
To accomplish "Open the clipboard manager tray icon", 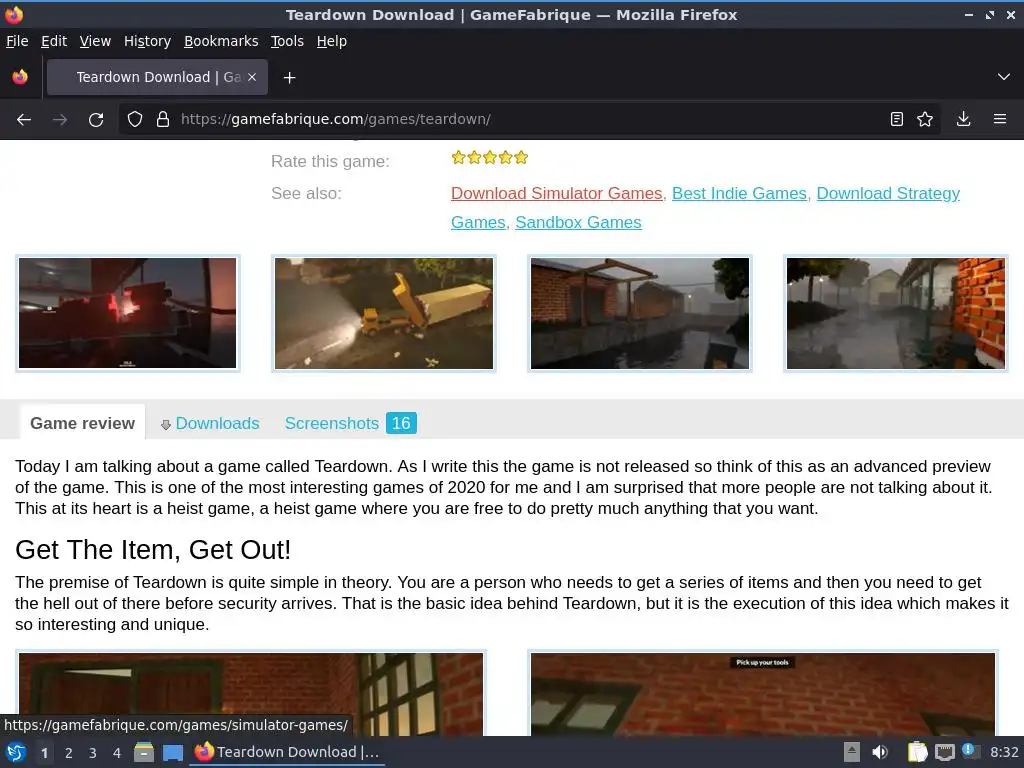I will [x=917, y=752].
